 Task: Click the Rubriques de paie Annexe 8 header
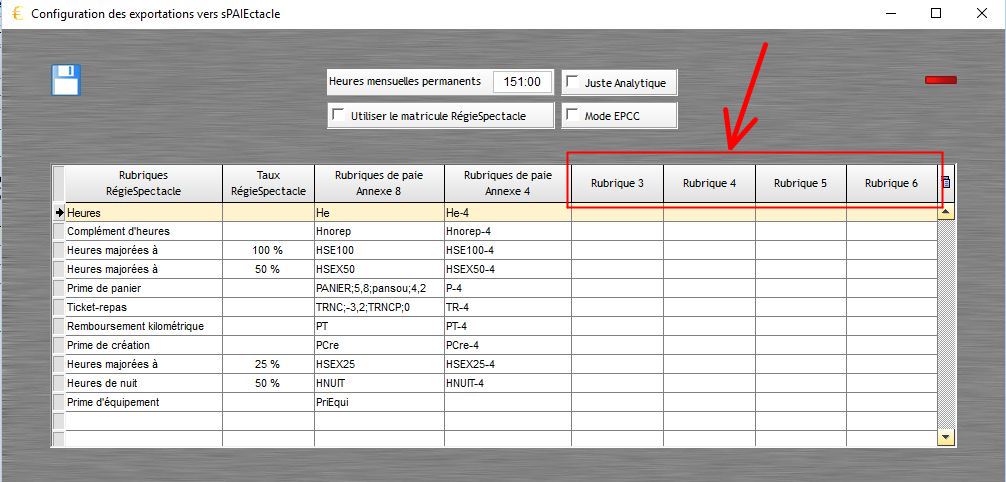[379, 182]
